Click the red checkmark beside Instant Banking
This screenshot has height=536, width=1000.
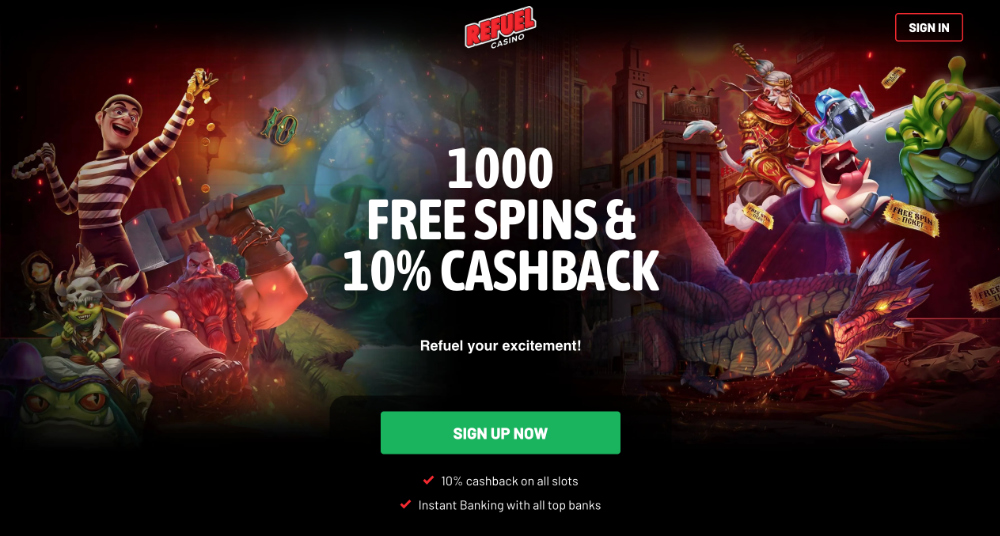pyautogui.click(x=405, y=504)
